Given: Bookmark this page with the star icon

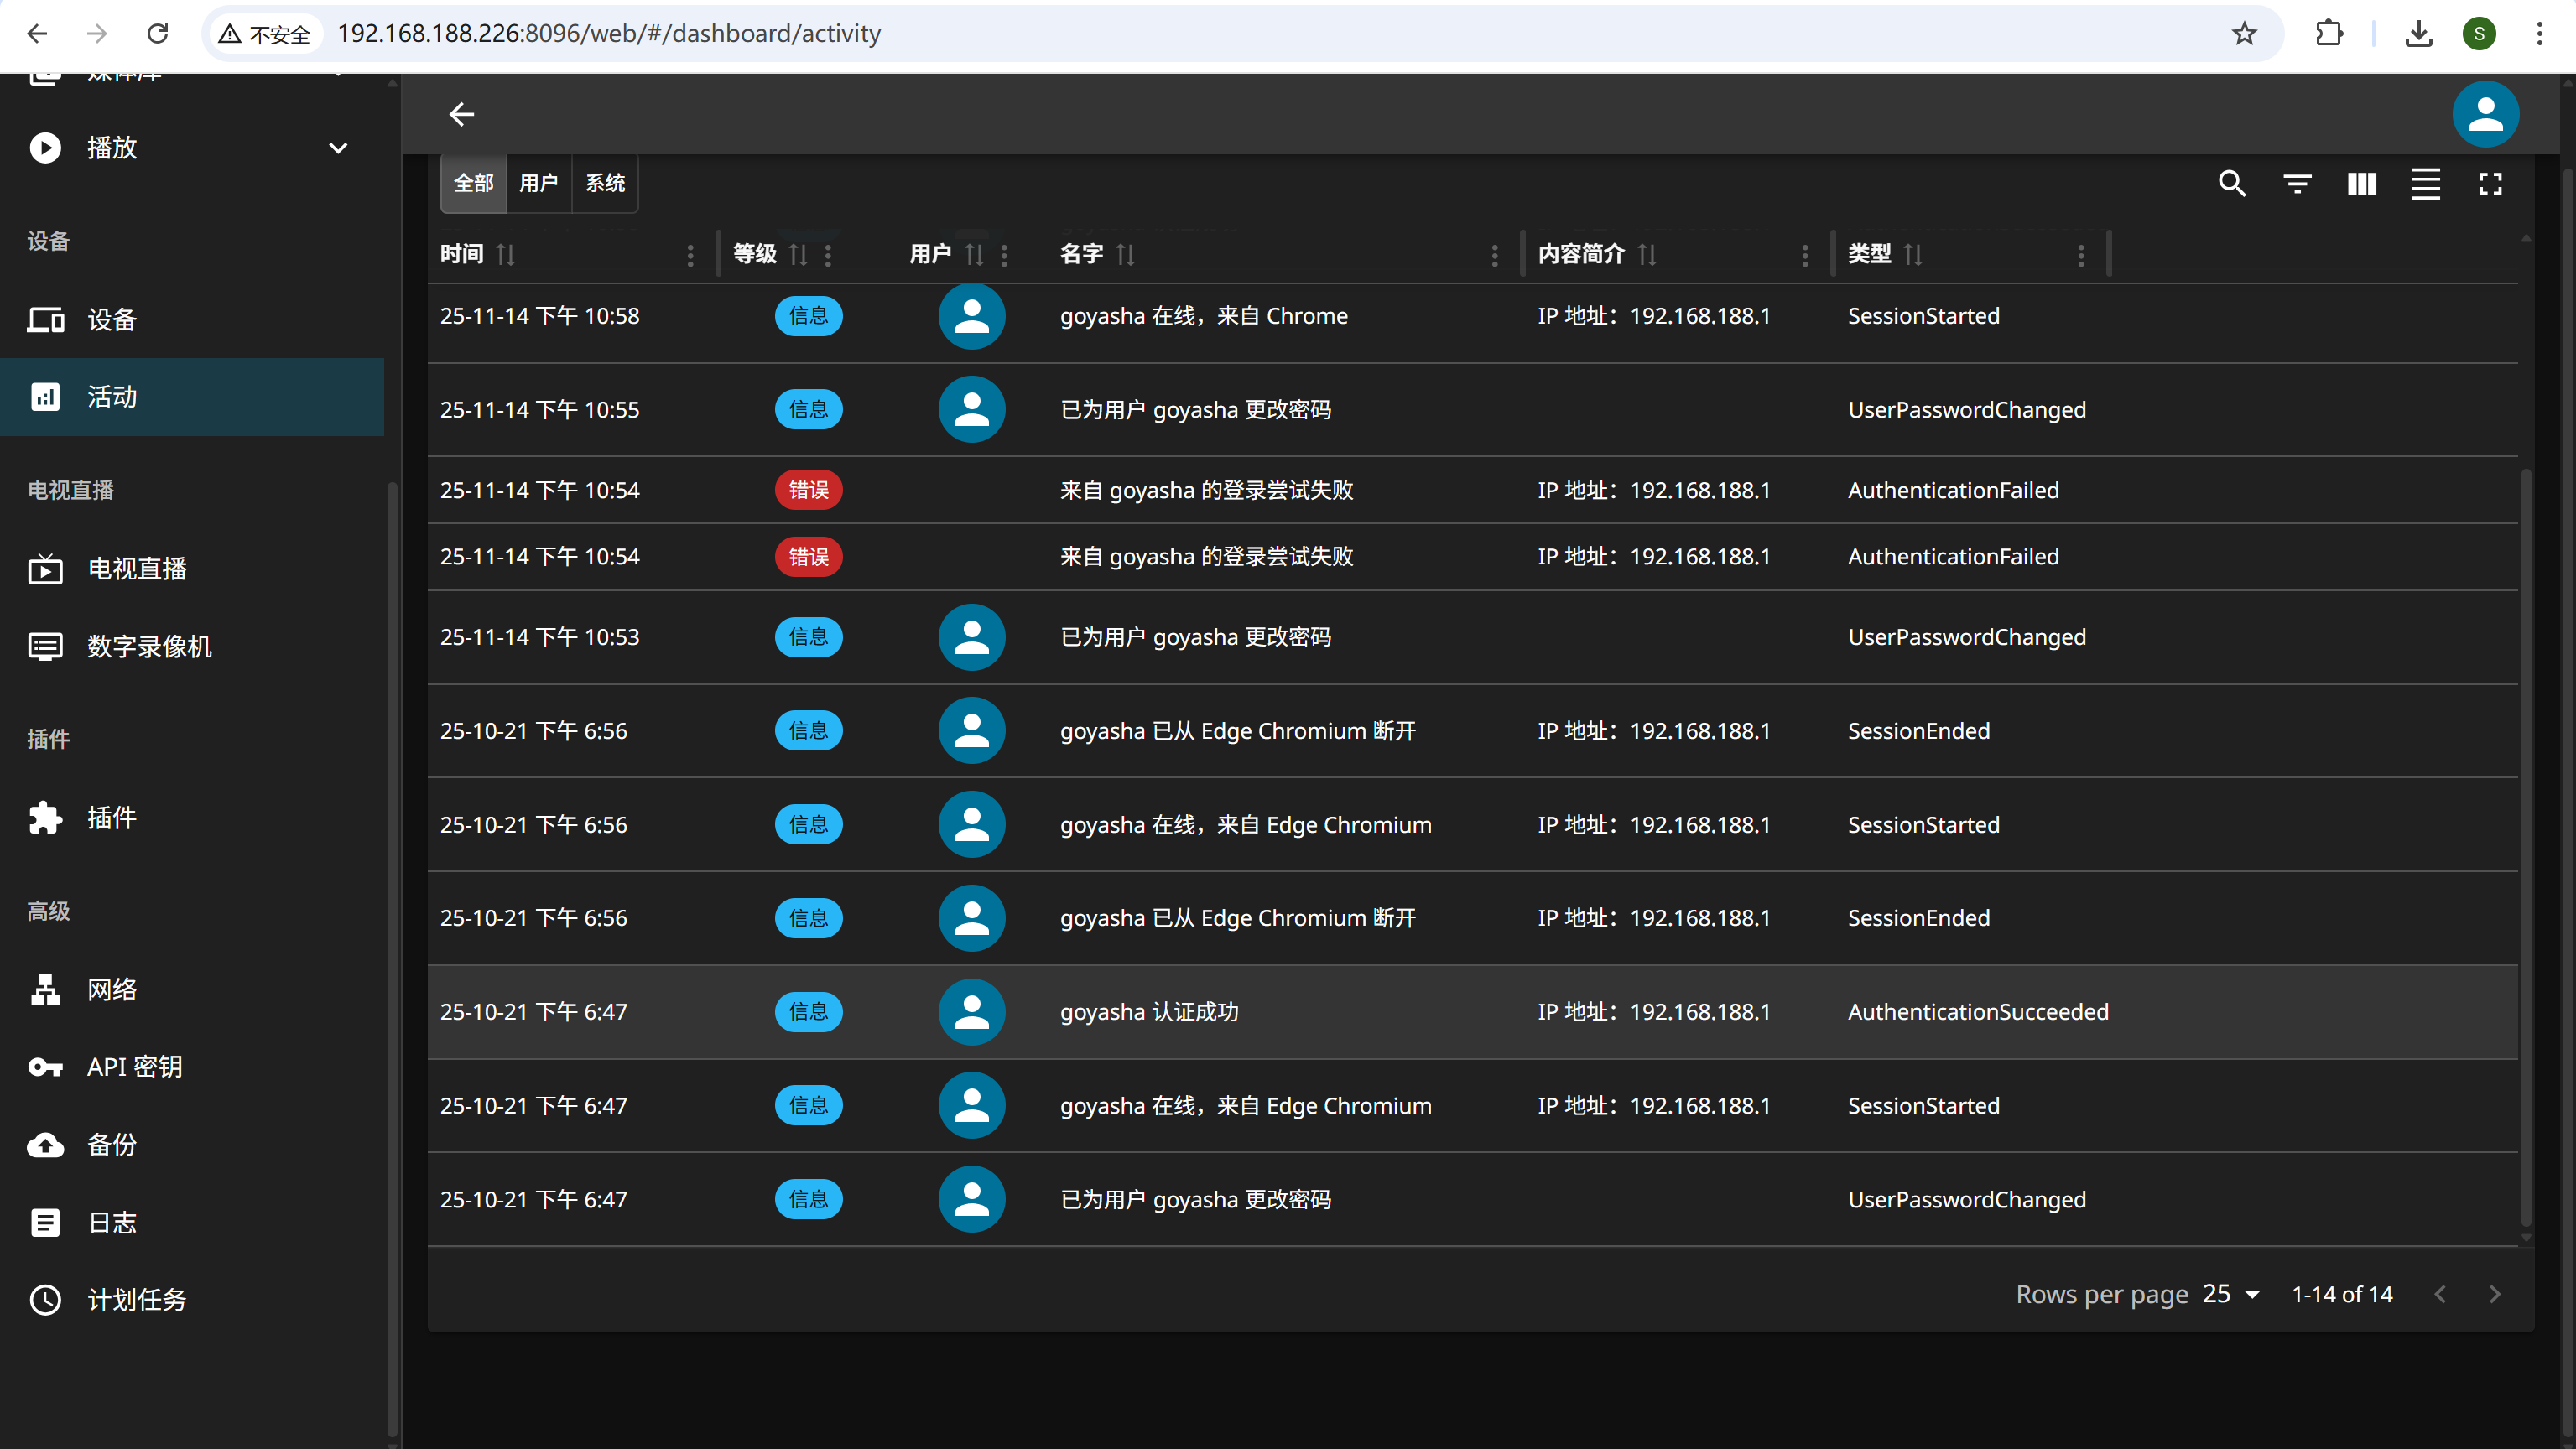Looking at the screenshot, I should tap(2244, 34).
